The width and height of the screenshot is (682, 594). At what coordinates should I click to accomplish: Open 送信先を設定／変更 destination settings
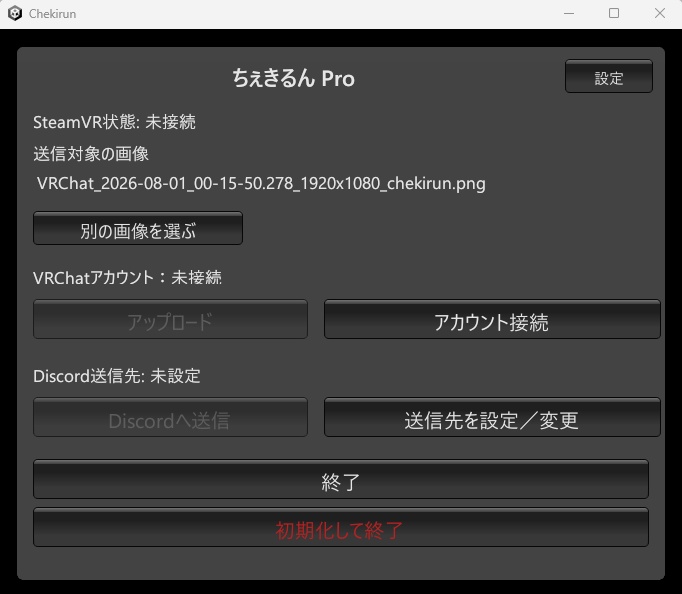tap(492, 417)
